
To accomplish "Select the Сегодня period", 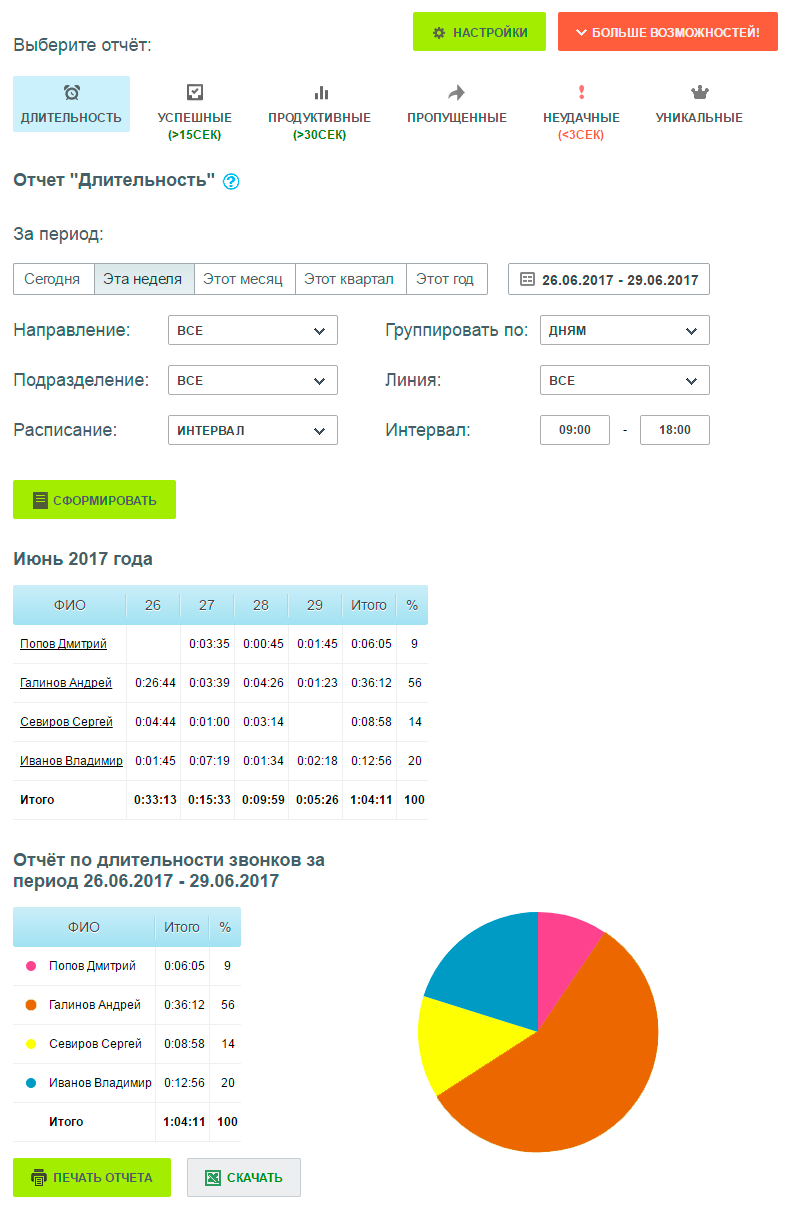I will click(x=54, y=279).
